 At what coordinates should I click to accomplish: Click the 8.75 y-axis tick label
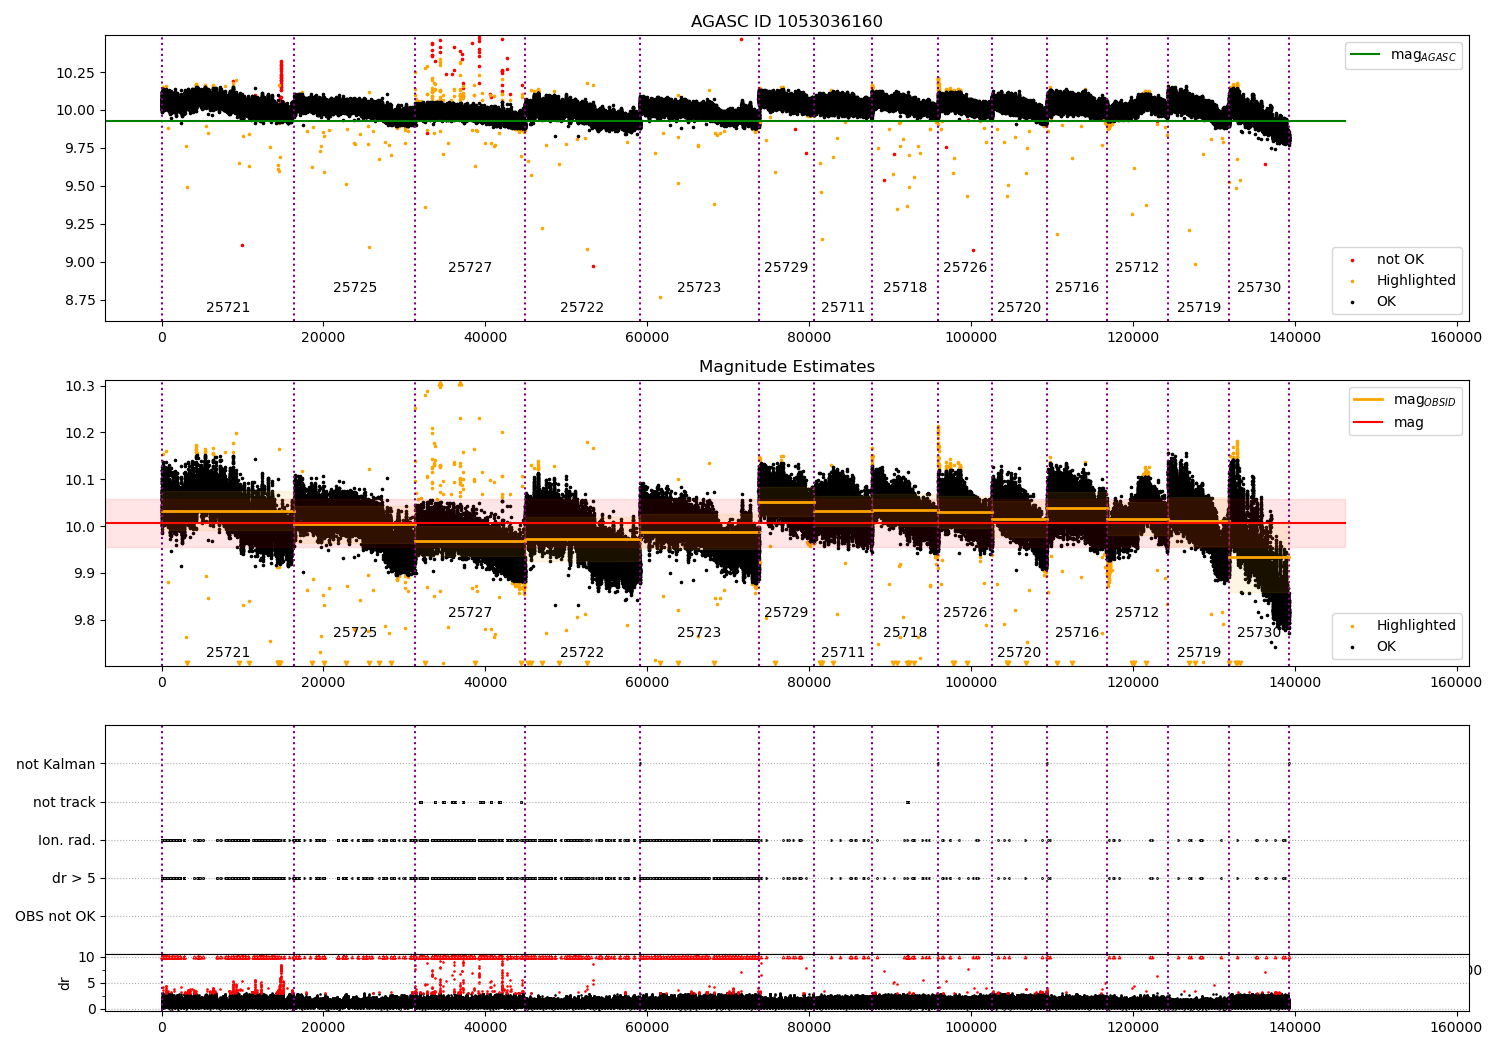pos(79,300)
